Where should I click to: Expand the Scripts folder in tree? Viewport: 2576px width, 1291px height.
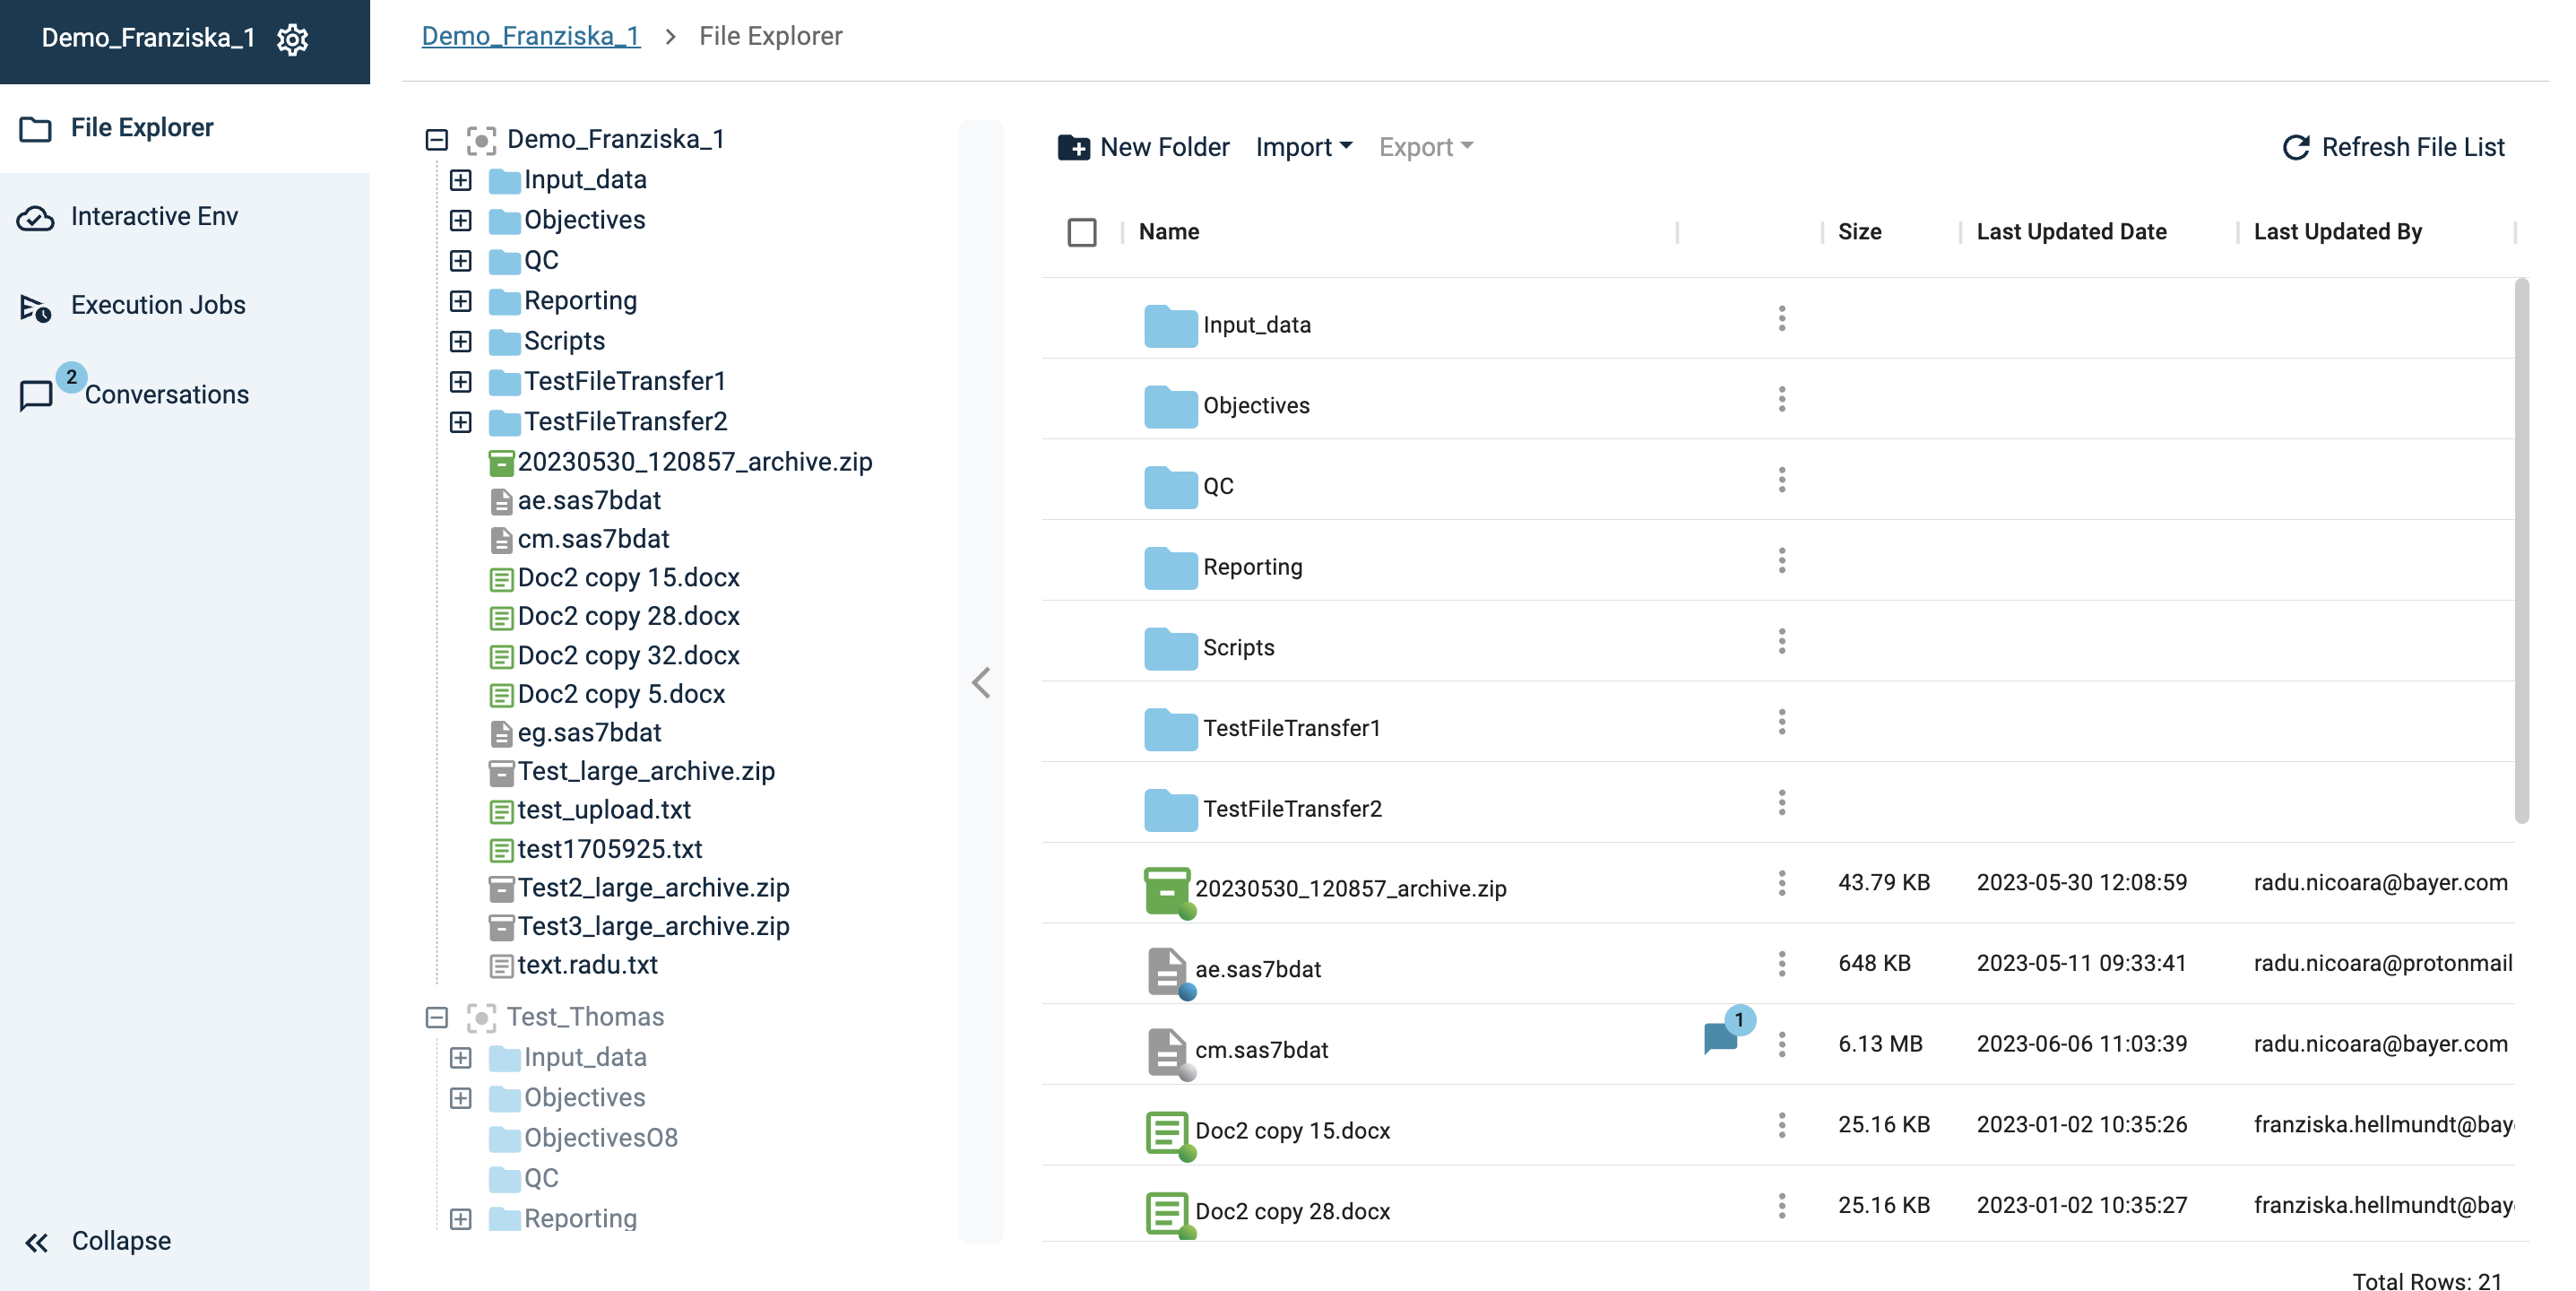(460, 341)
